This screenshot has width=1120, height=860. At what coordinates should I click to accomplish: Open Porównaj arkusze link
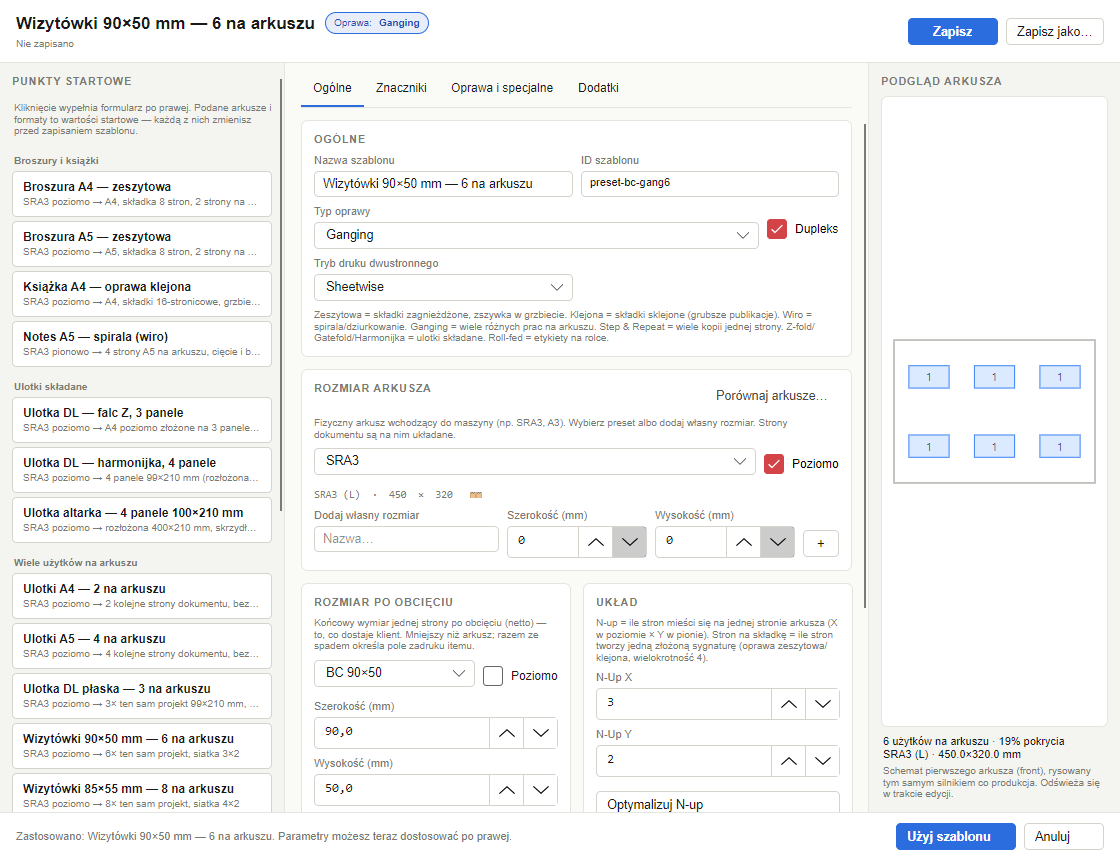[771, 396]
